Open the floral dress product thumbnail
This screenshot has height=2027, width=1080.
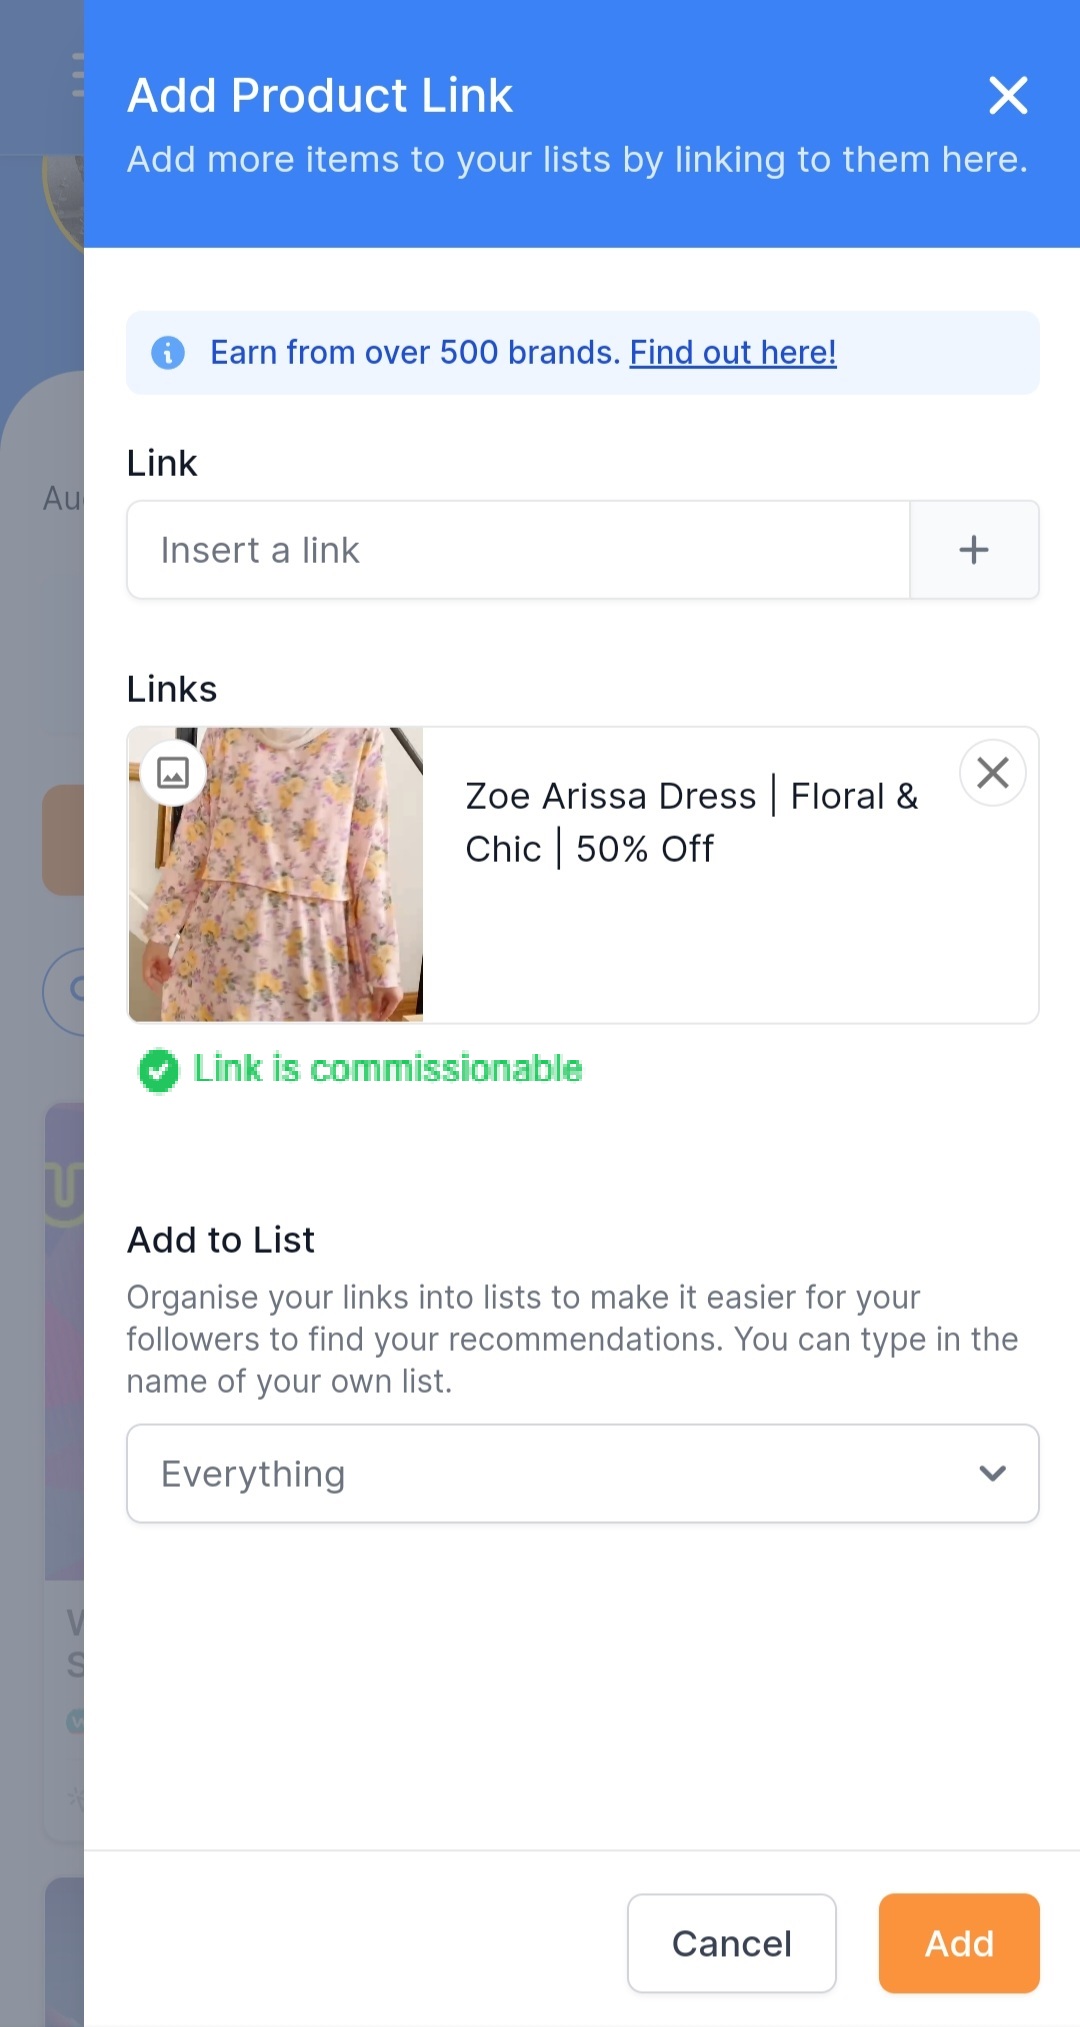(x=276, y=875)
